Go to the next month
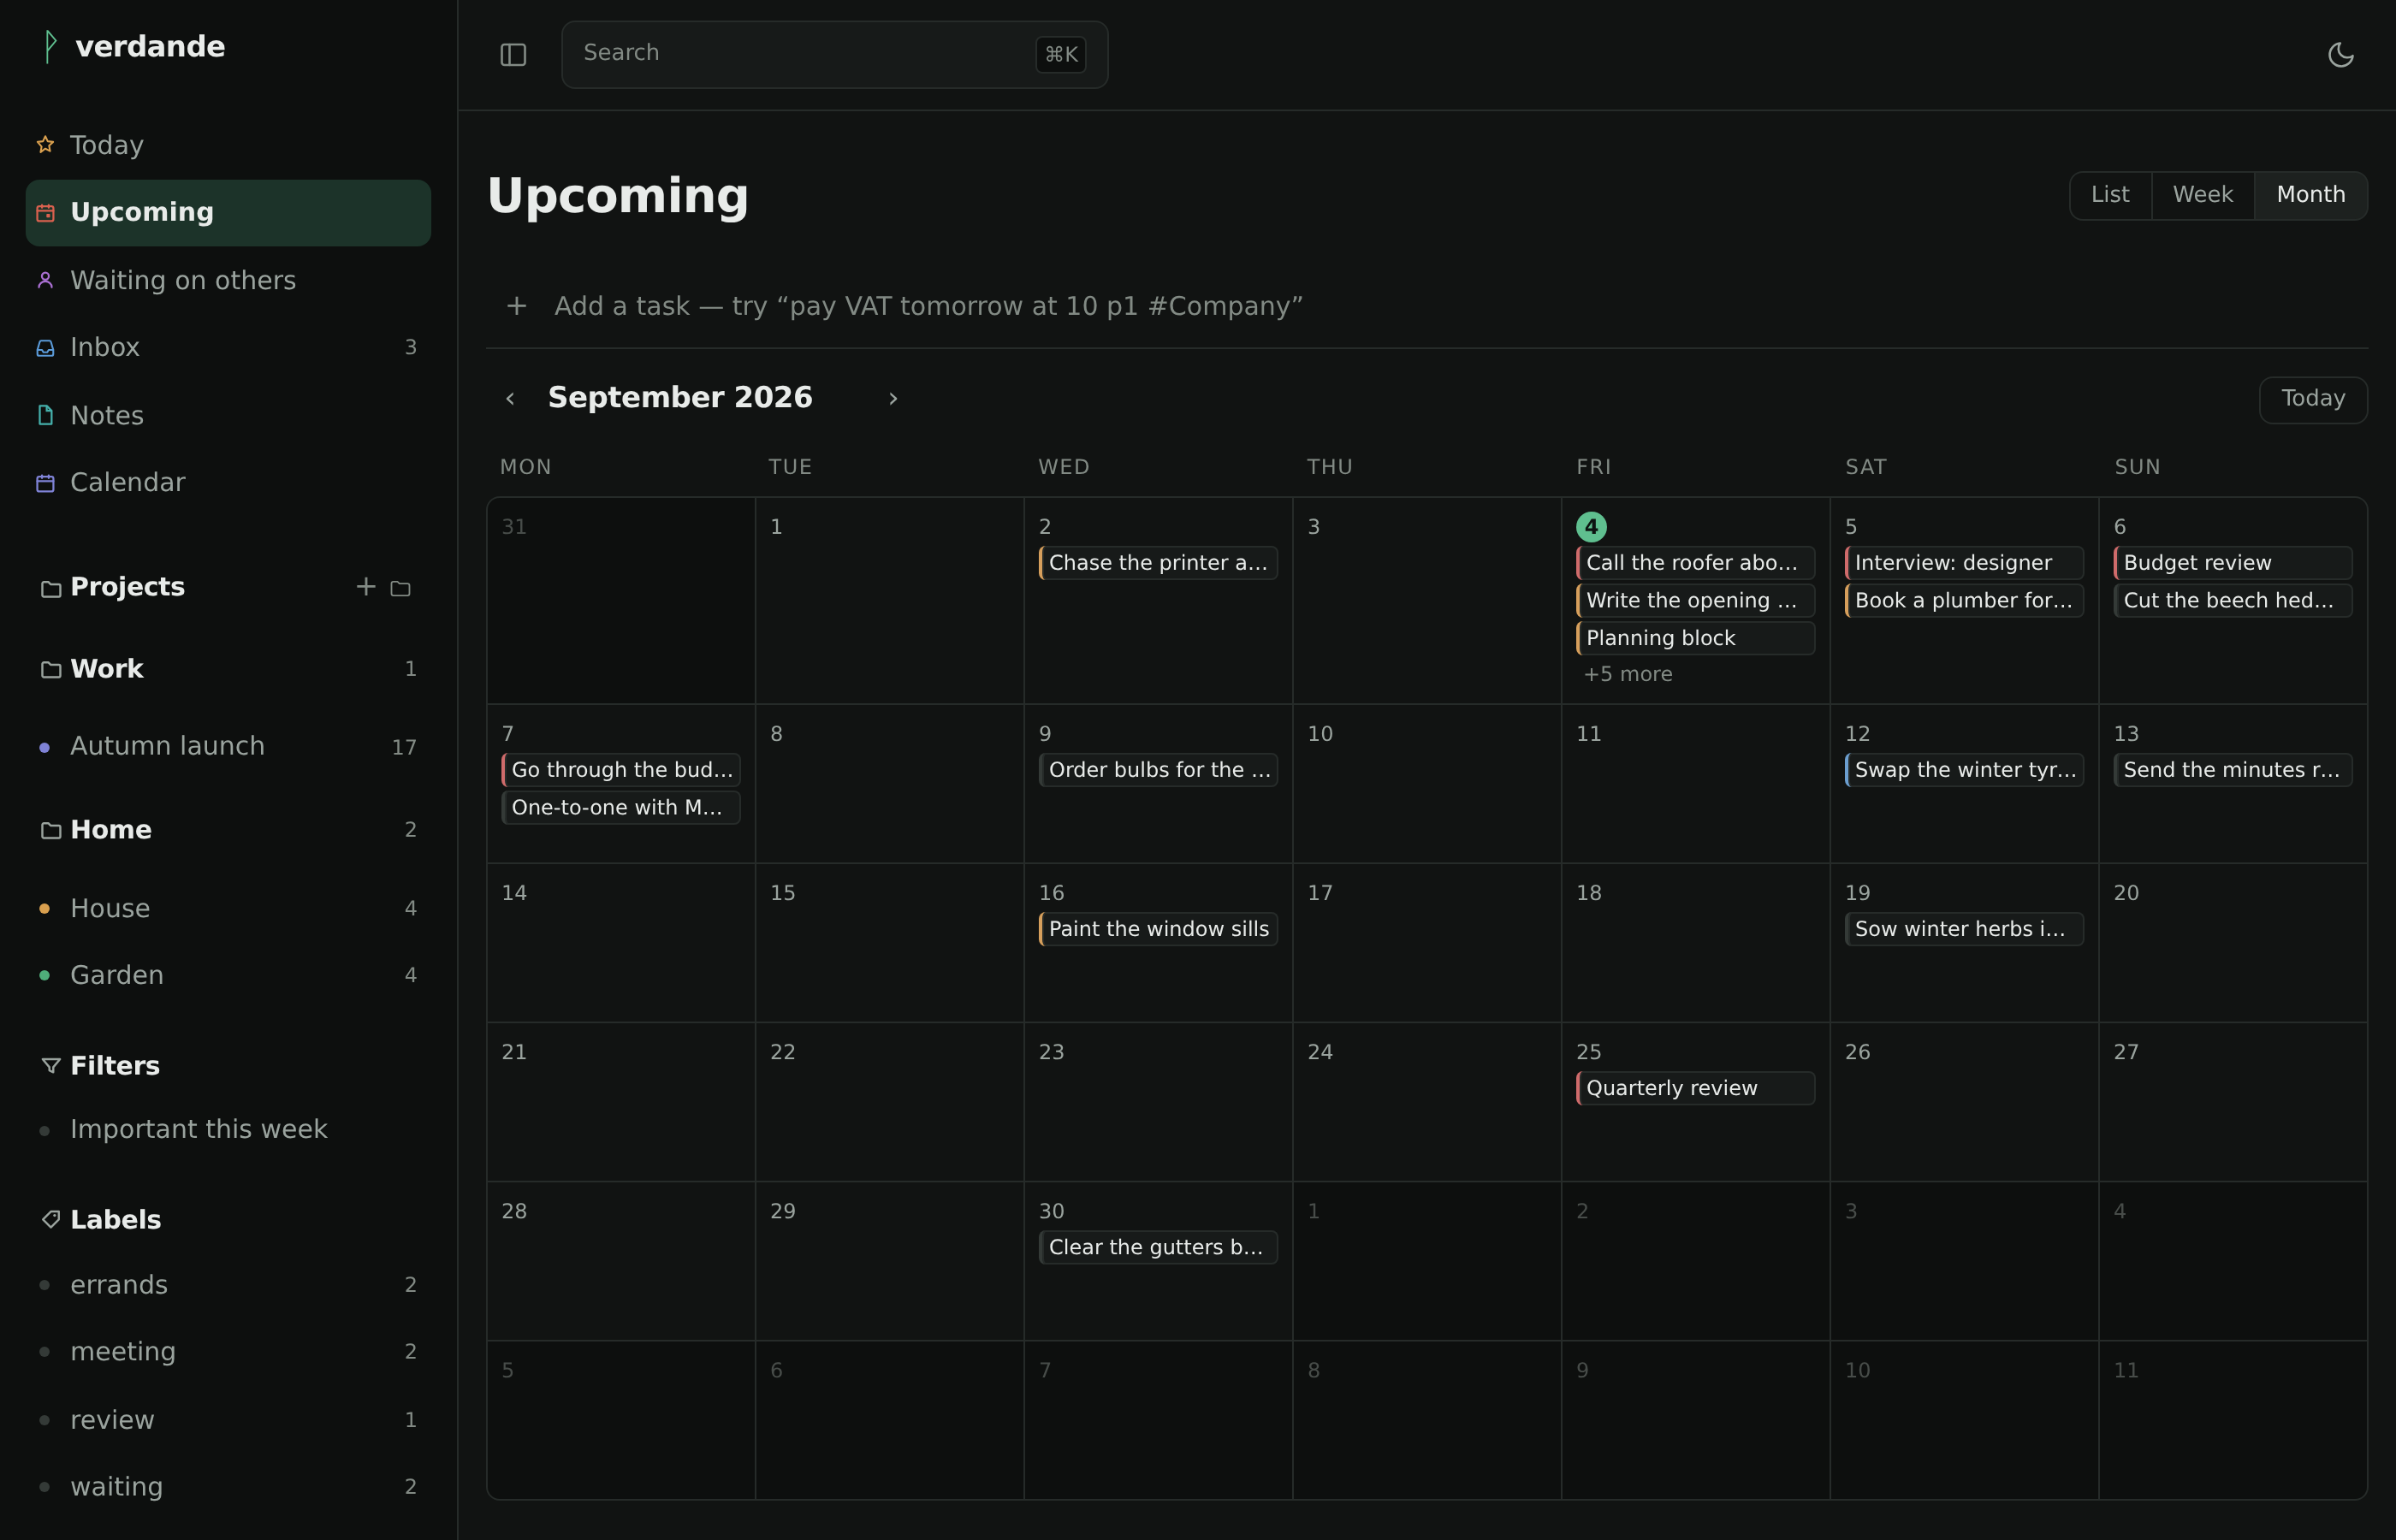The height and width of the screenshot is (1540, 2396). click(x=893, y=399)
